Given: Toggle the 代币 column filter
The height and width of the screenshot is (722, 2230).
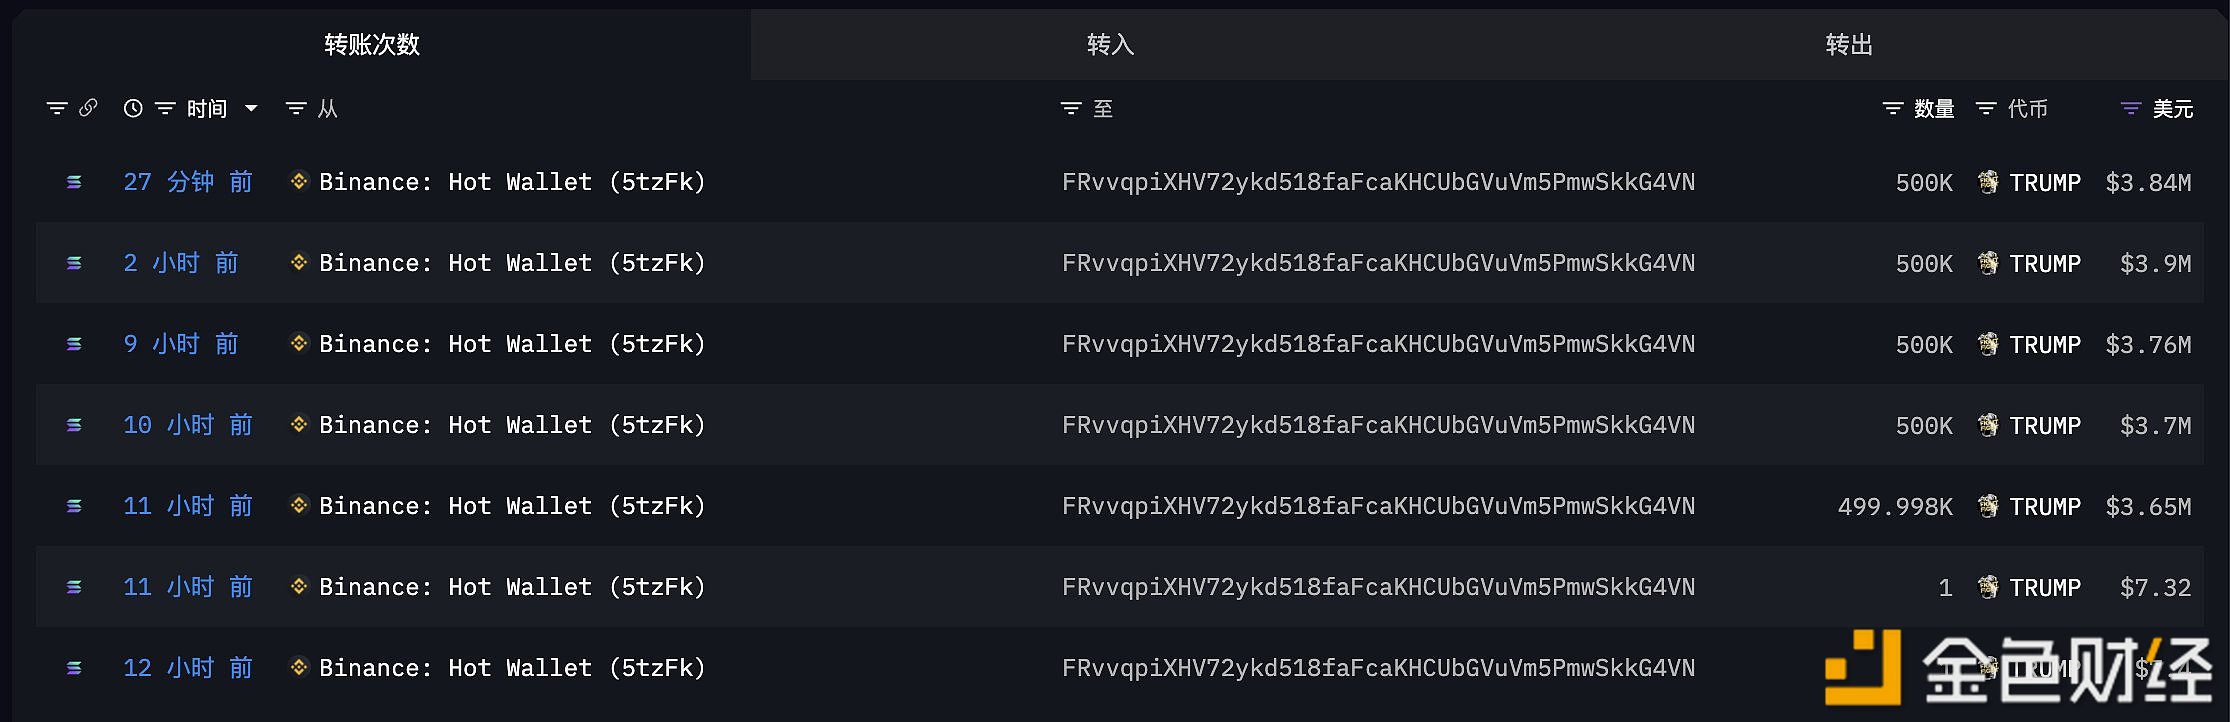Looking at the screenshot, I should click(1986, 108).
